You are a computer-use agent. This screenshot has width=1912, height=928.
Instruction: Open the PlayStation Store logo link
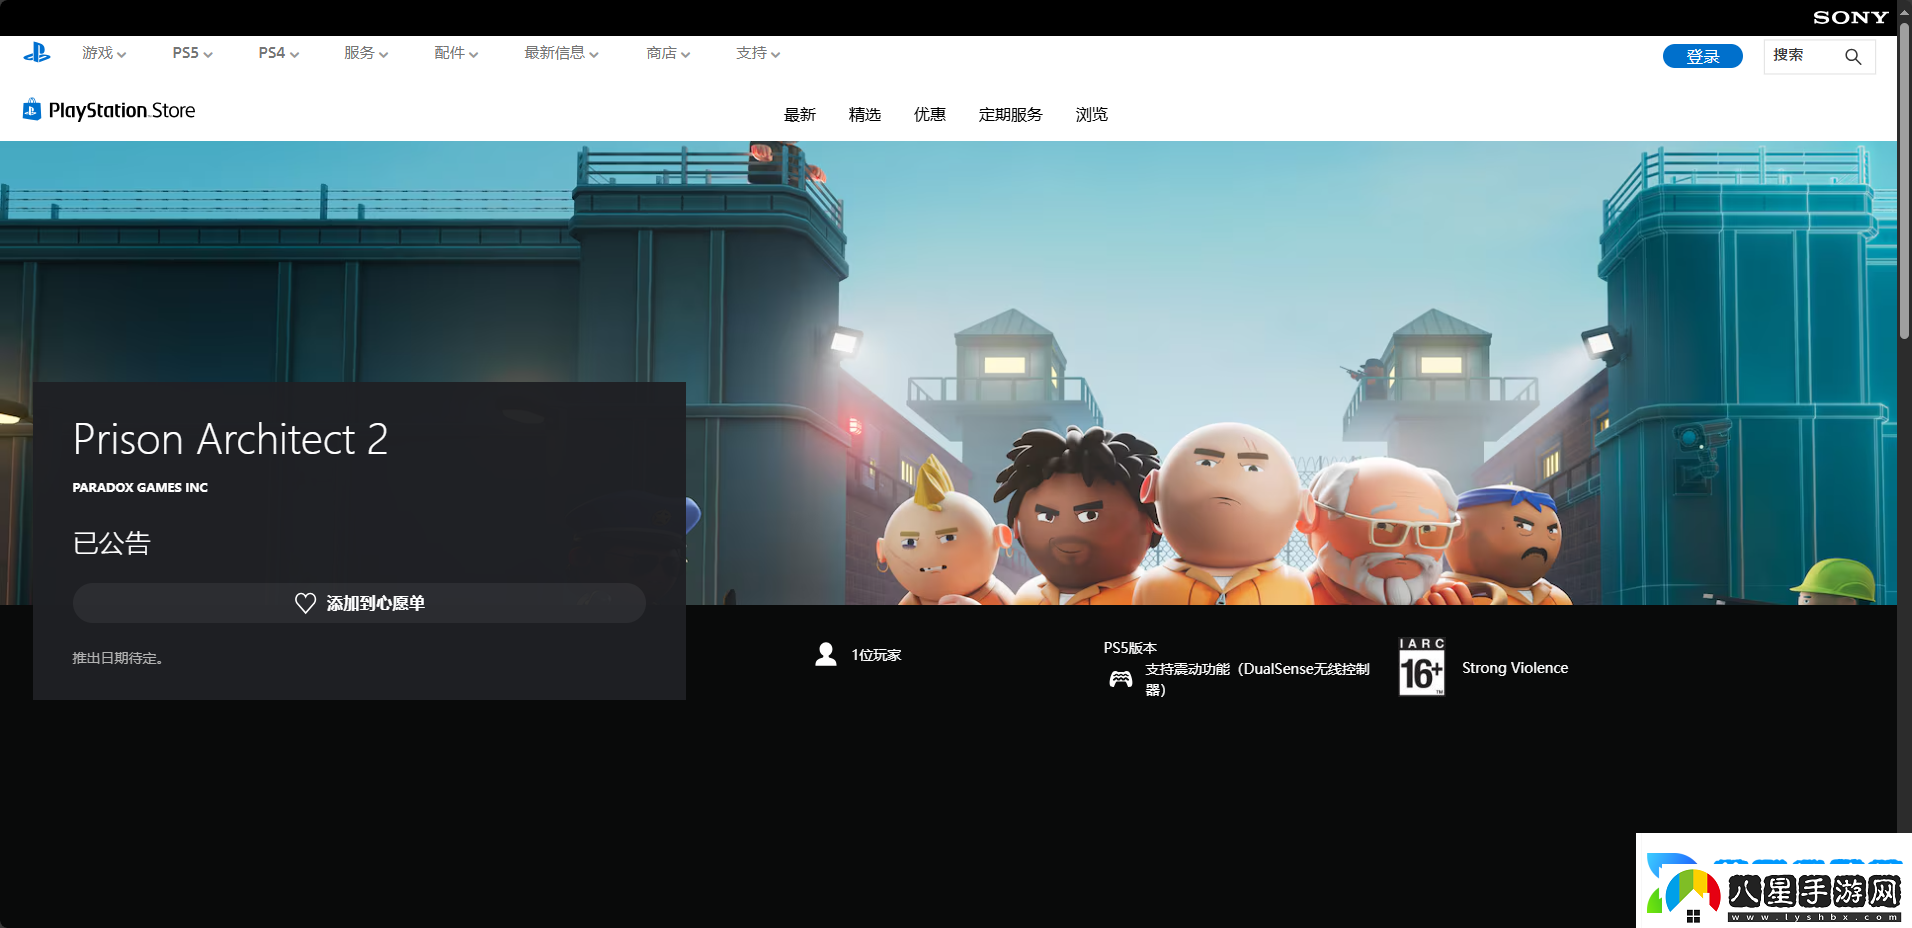(109, 110)
